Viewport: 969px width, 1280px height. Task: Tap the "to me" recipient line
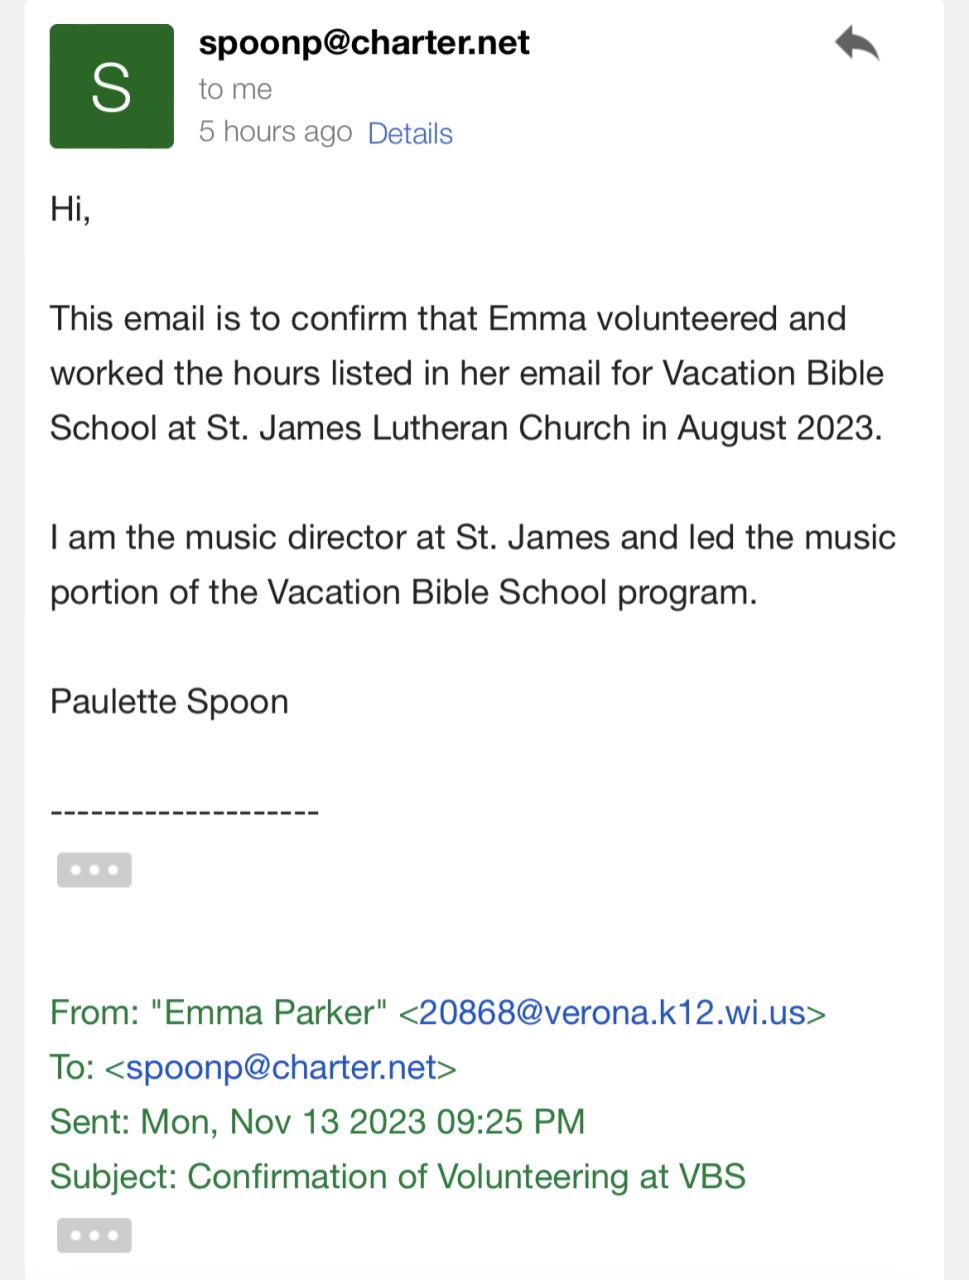pyautogui.click(x=235, y=89)
